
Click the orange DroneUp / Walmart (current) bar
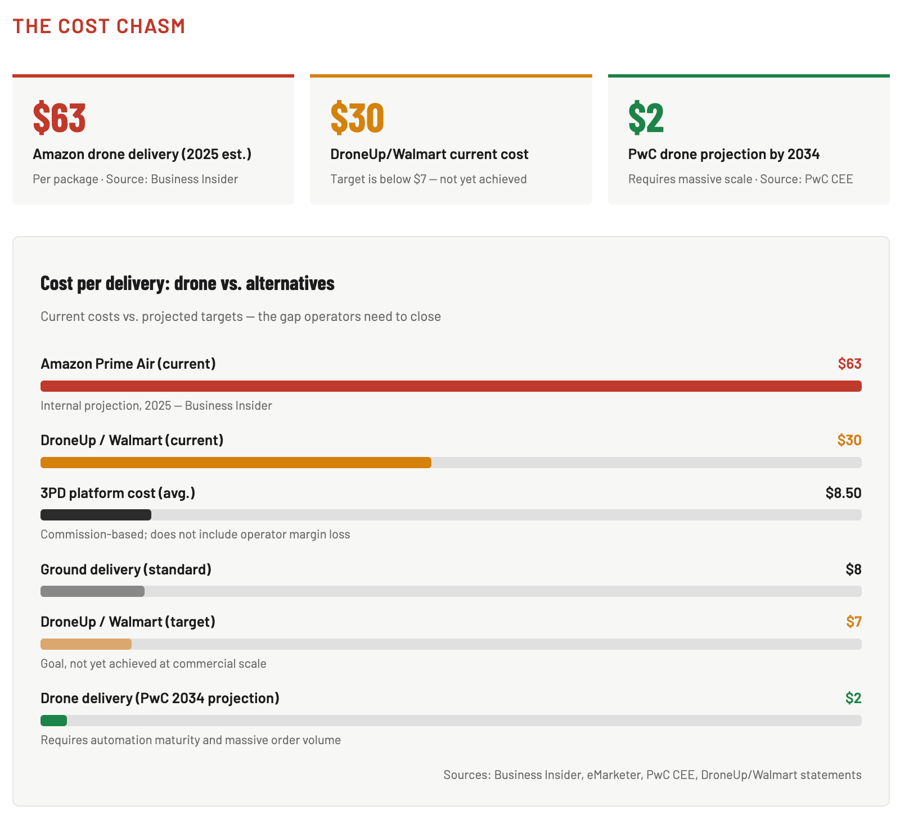point(235,463)
